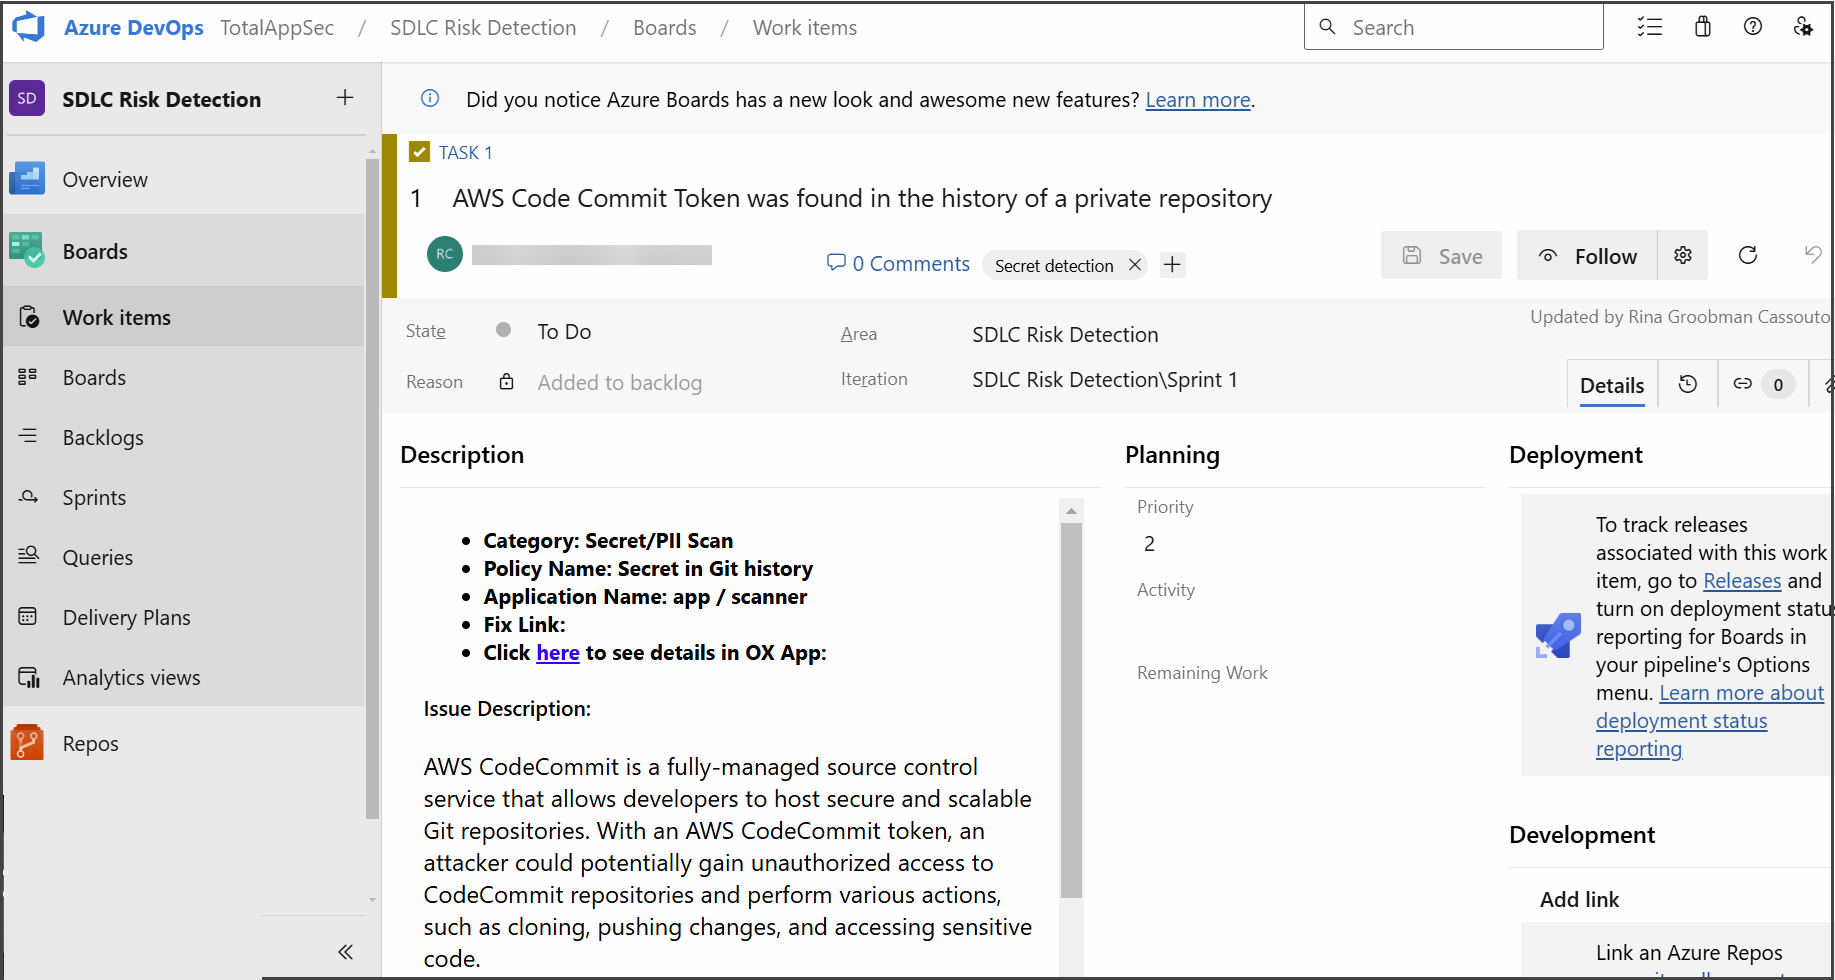
Task: Click the Learn more banner link
Action: pos(1197,100)
